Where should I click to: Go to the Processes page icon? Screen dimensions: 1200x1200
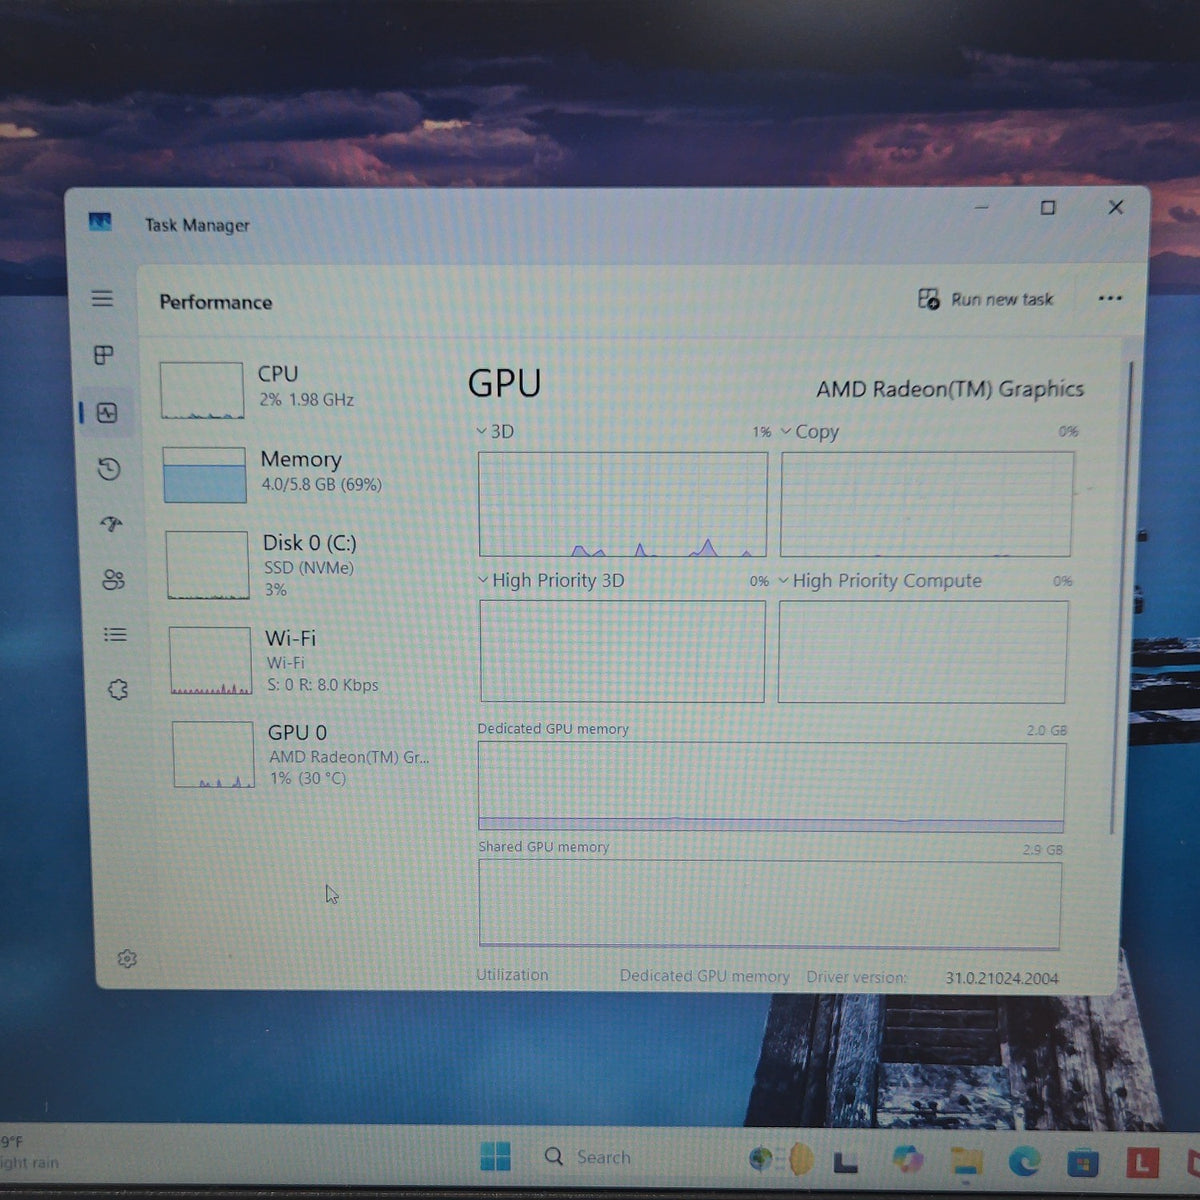click(104, 355)
